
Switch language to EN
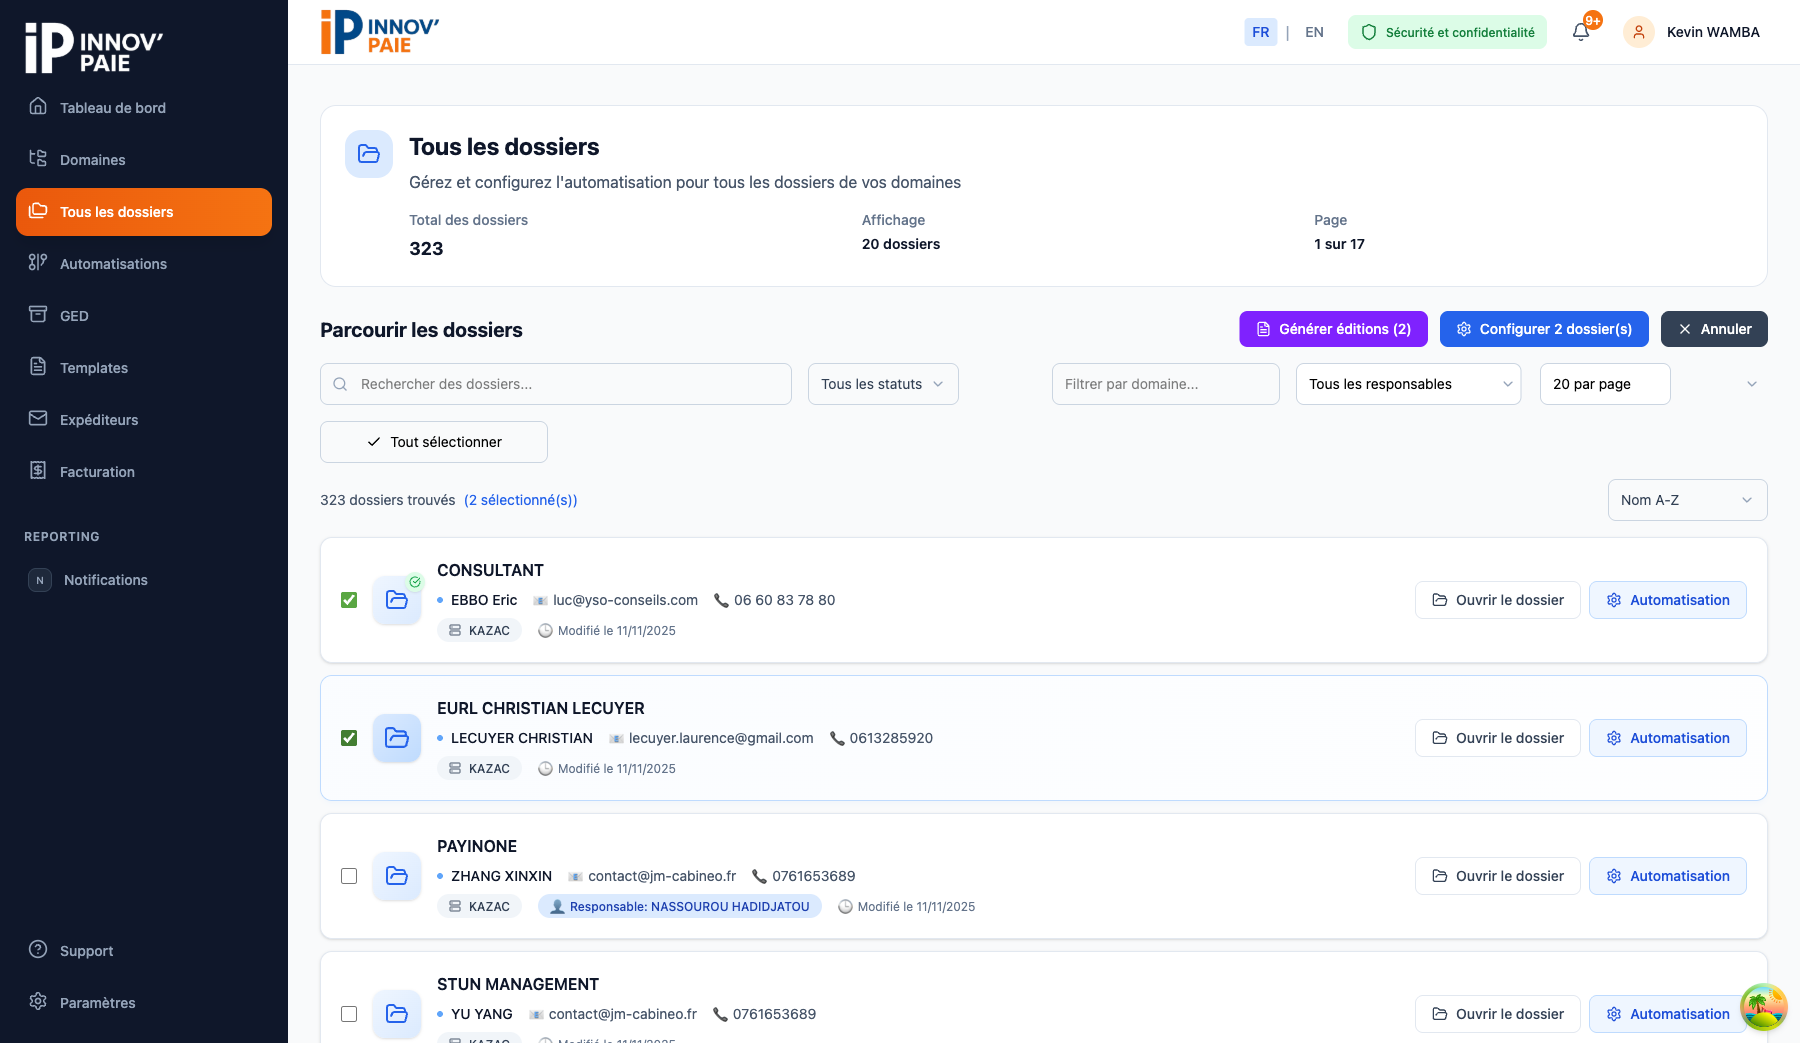pyautogui.click(x=1314, y=31)
